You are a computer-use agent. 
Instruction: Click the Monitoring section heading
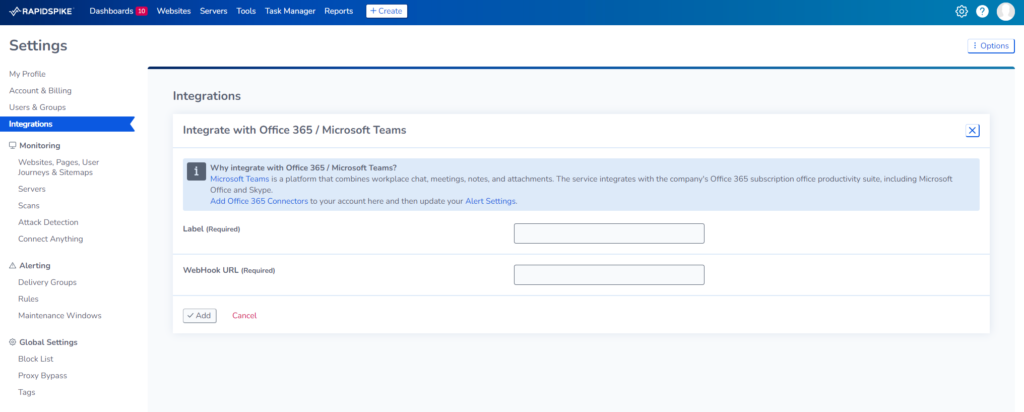coord(40,146)
